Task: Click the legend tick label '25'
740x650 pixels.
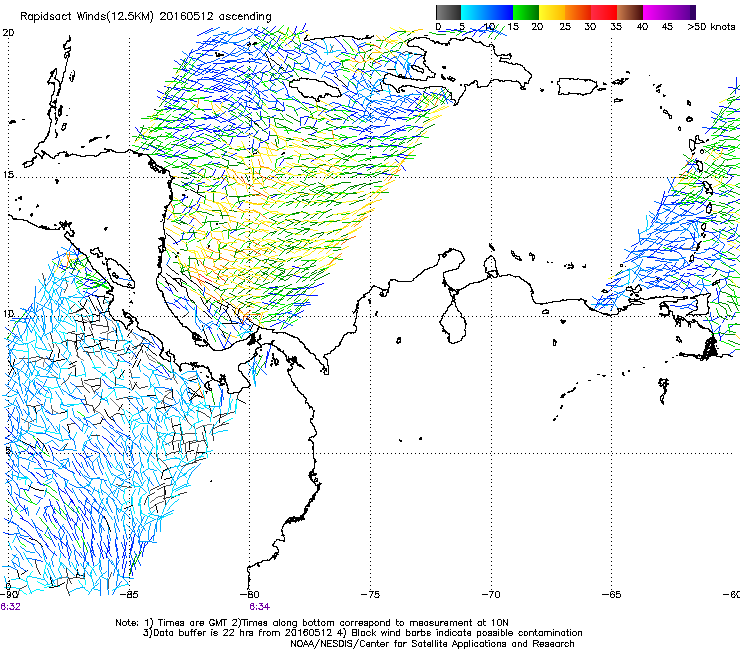Action: [565, 26]
